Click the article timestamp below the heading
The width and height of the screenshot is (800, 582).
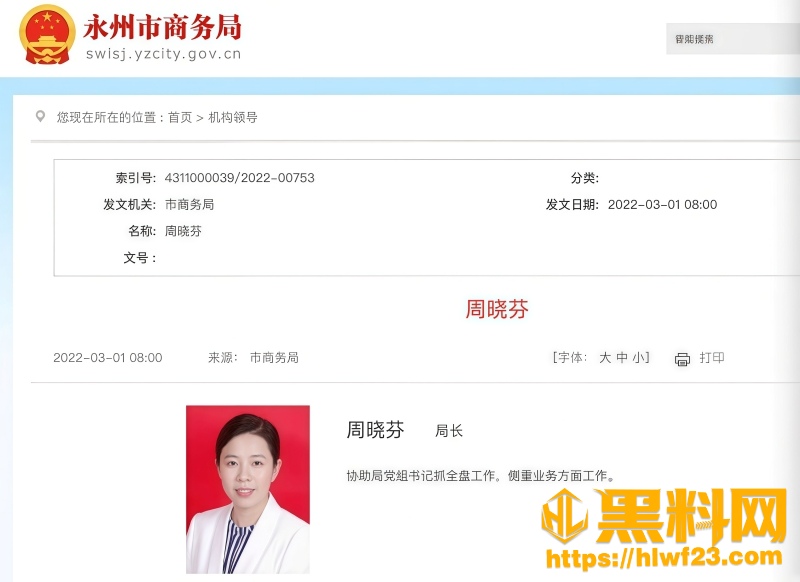pyautogui.click(x=108, y=358)
